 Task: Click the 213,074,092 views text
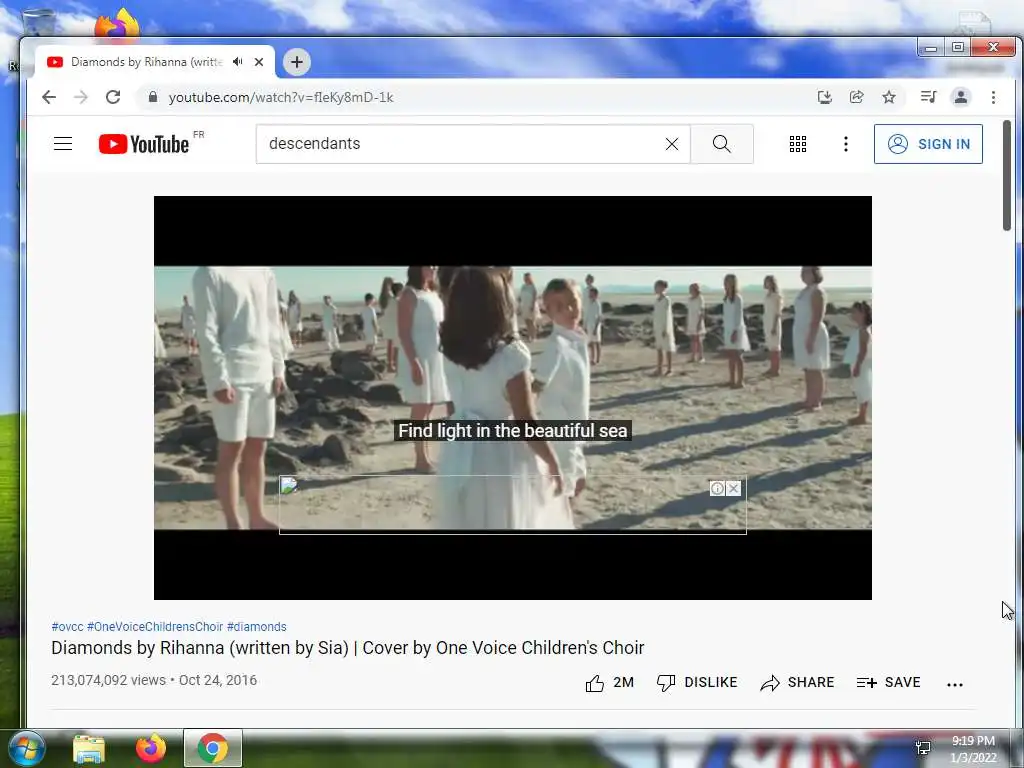click(x=108, y=680)
